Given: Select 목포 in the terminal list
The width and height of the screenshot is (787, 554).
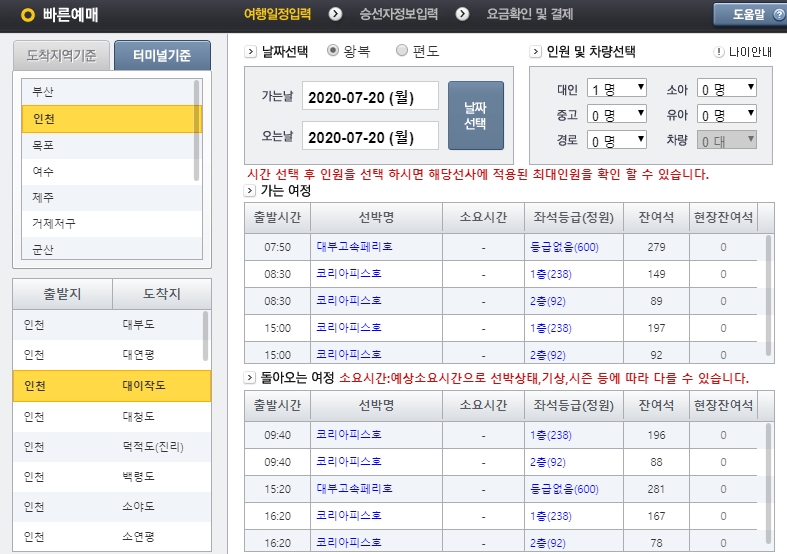Looking at the screenshot, I should tap(107, 146).
